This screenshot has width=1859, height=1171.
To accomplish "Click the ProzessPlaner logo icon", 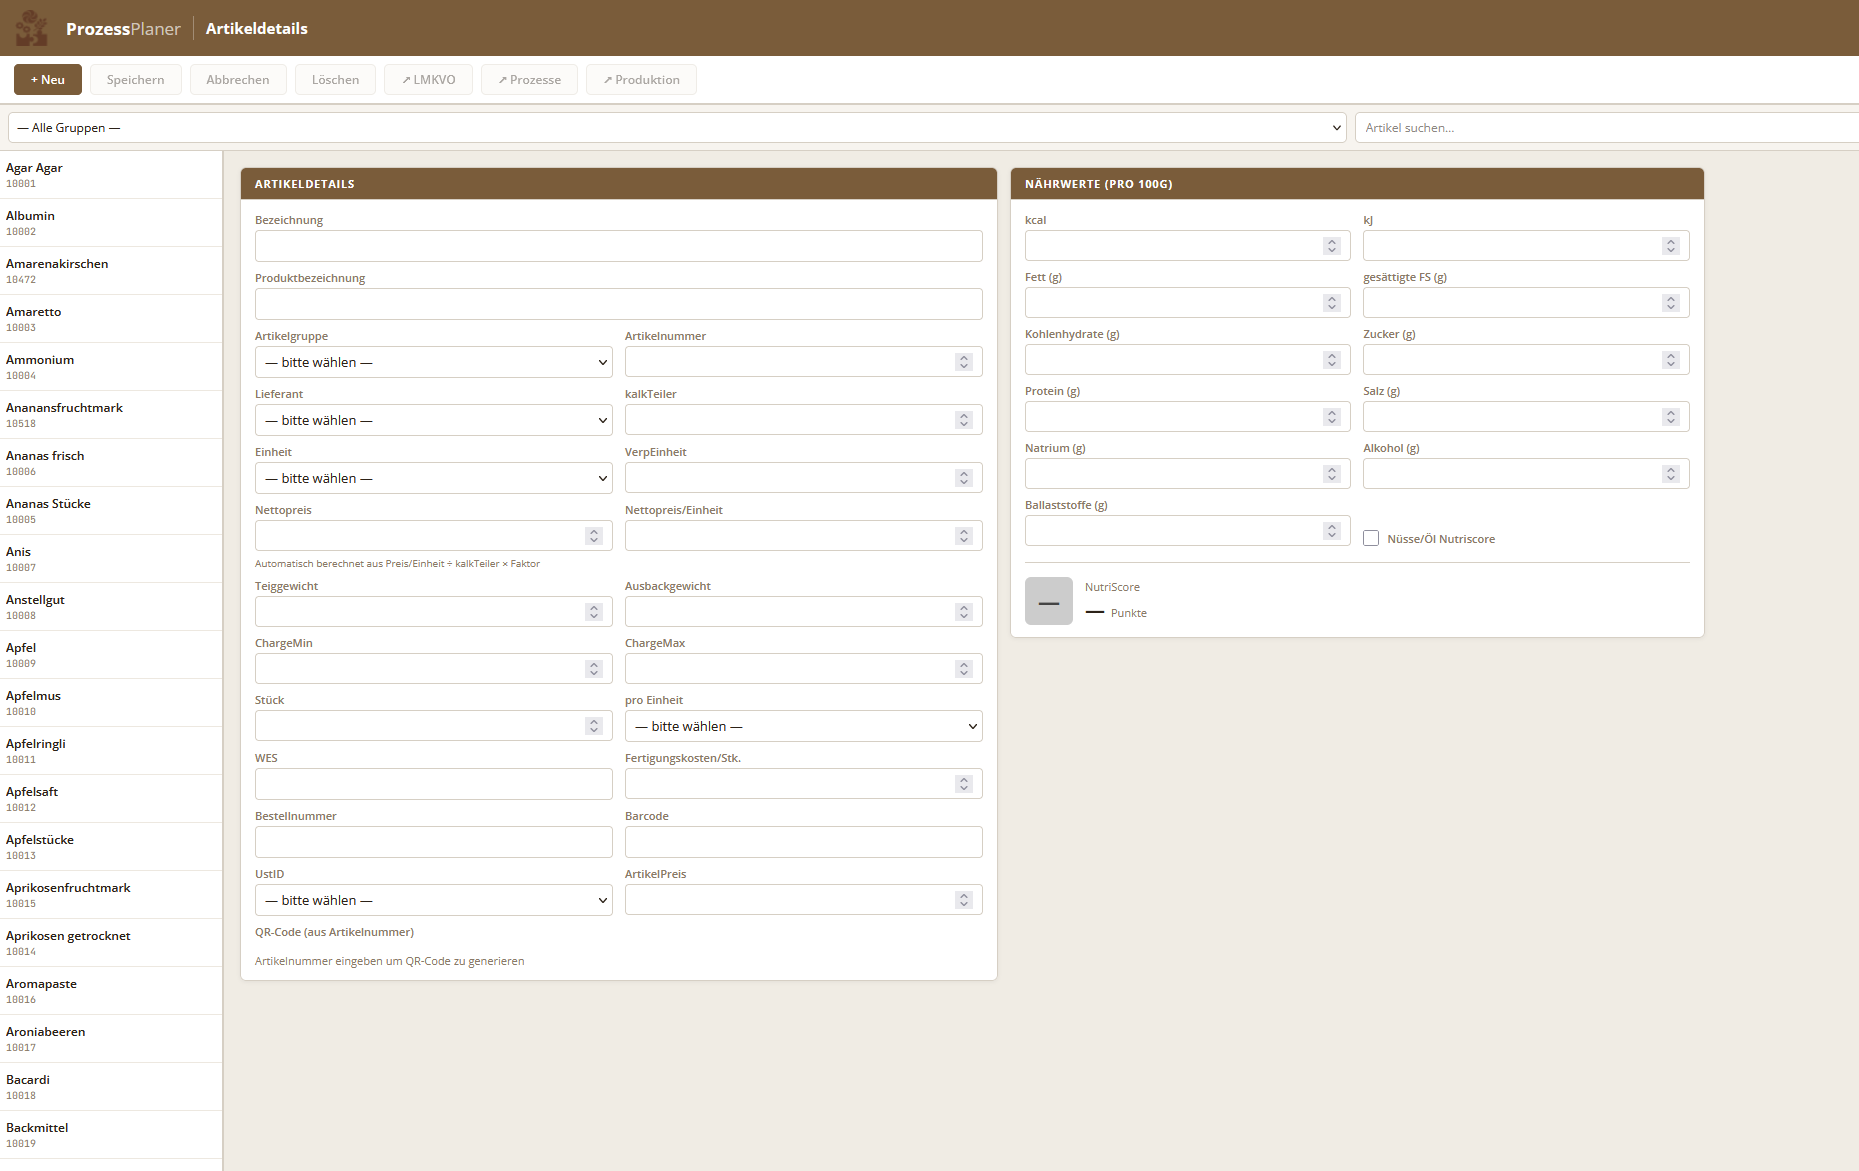I will coord(32,28).
